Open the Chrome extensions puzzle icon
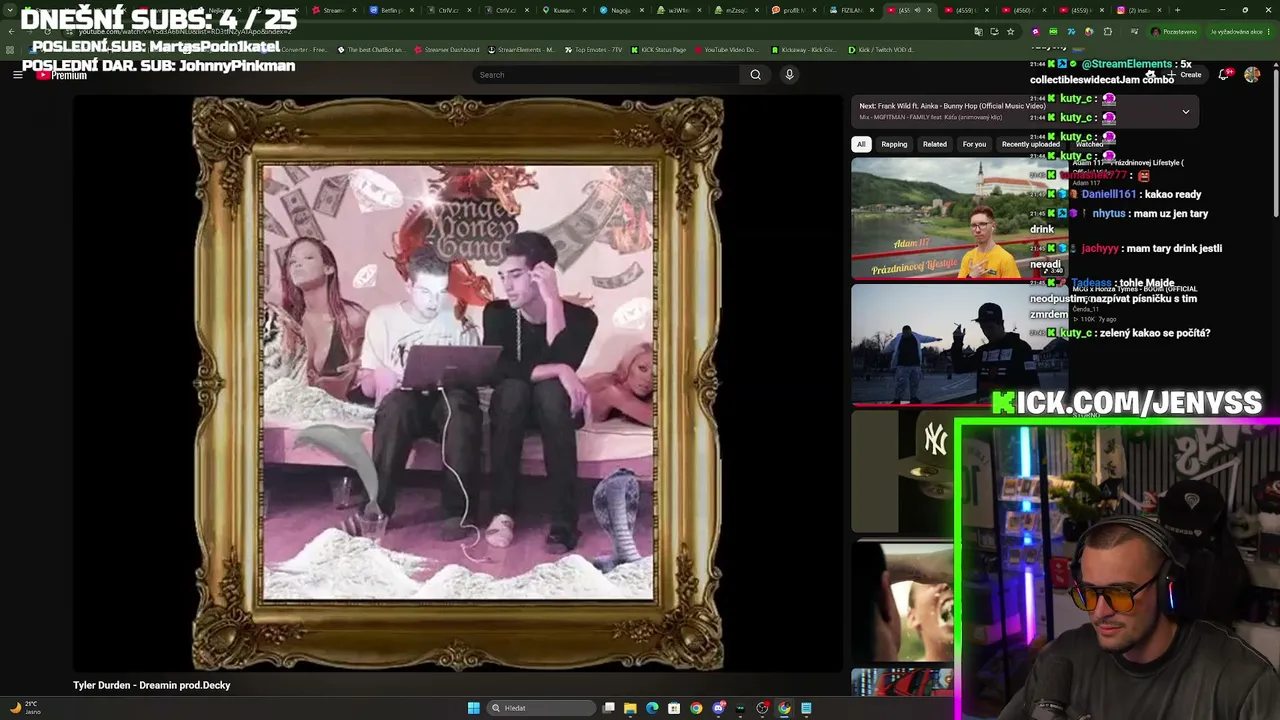The height and width of the screenshot is (720, 1280). tap(1107, 32)
